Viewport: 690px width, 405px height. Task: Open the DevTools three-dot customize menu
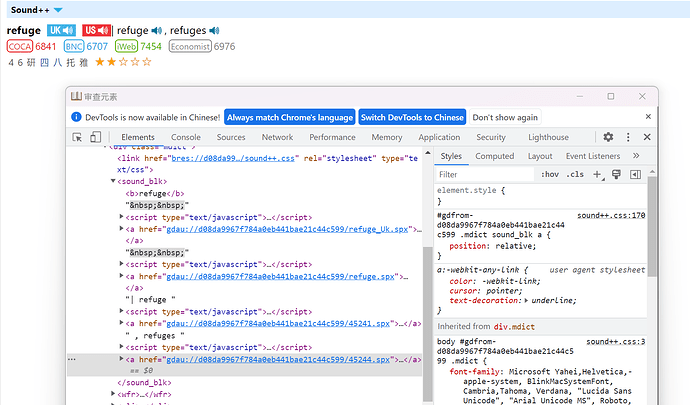[628, 137]
